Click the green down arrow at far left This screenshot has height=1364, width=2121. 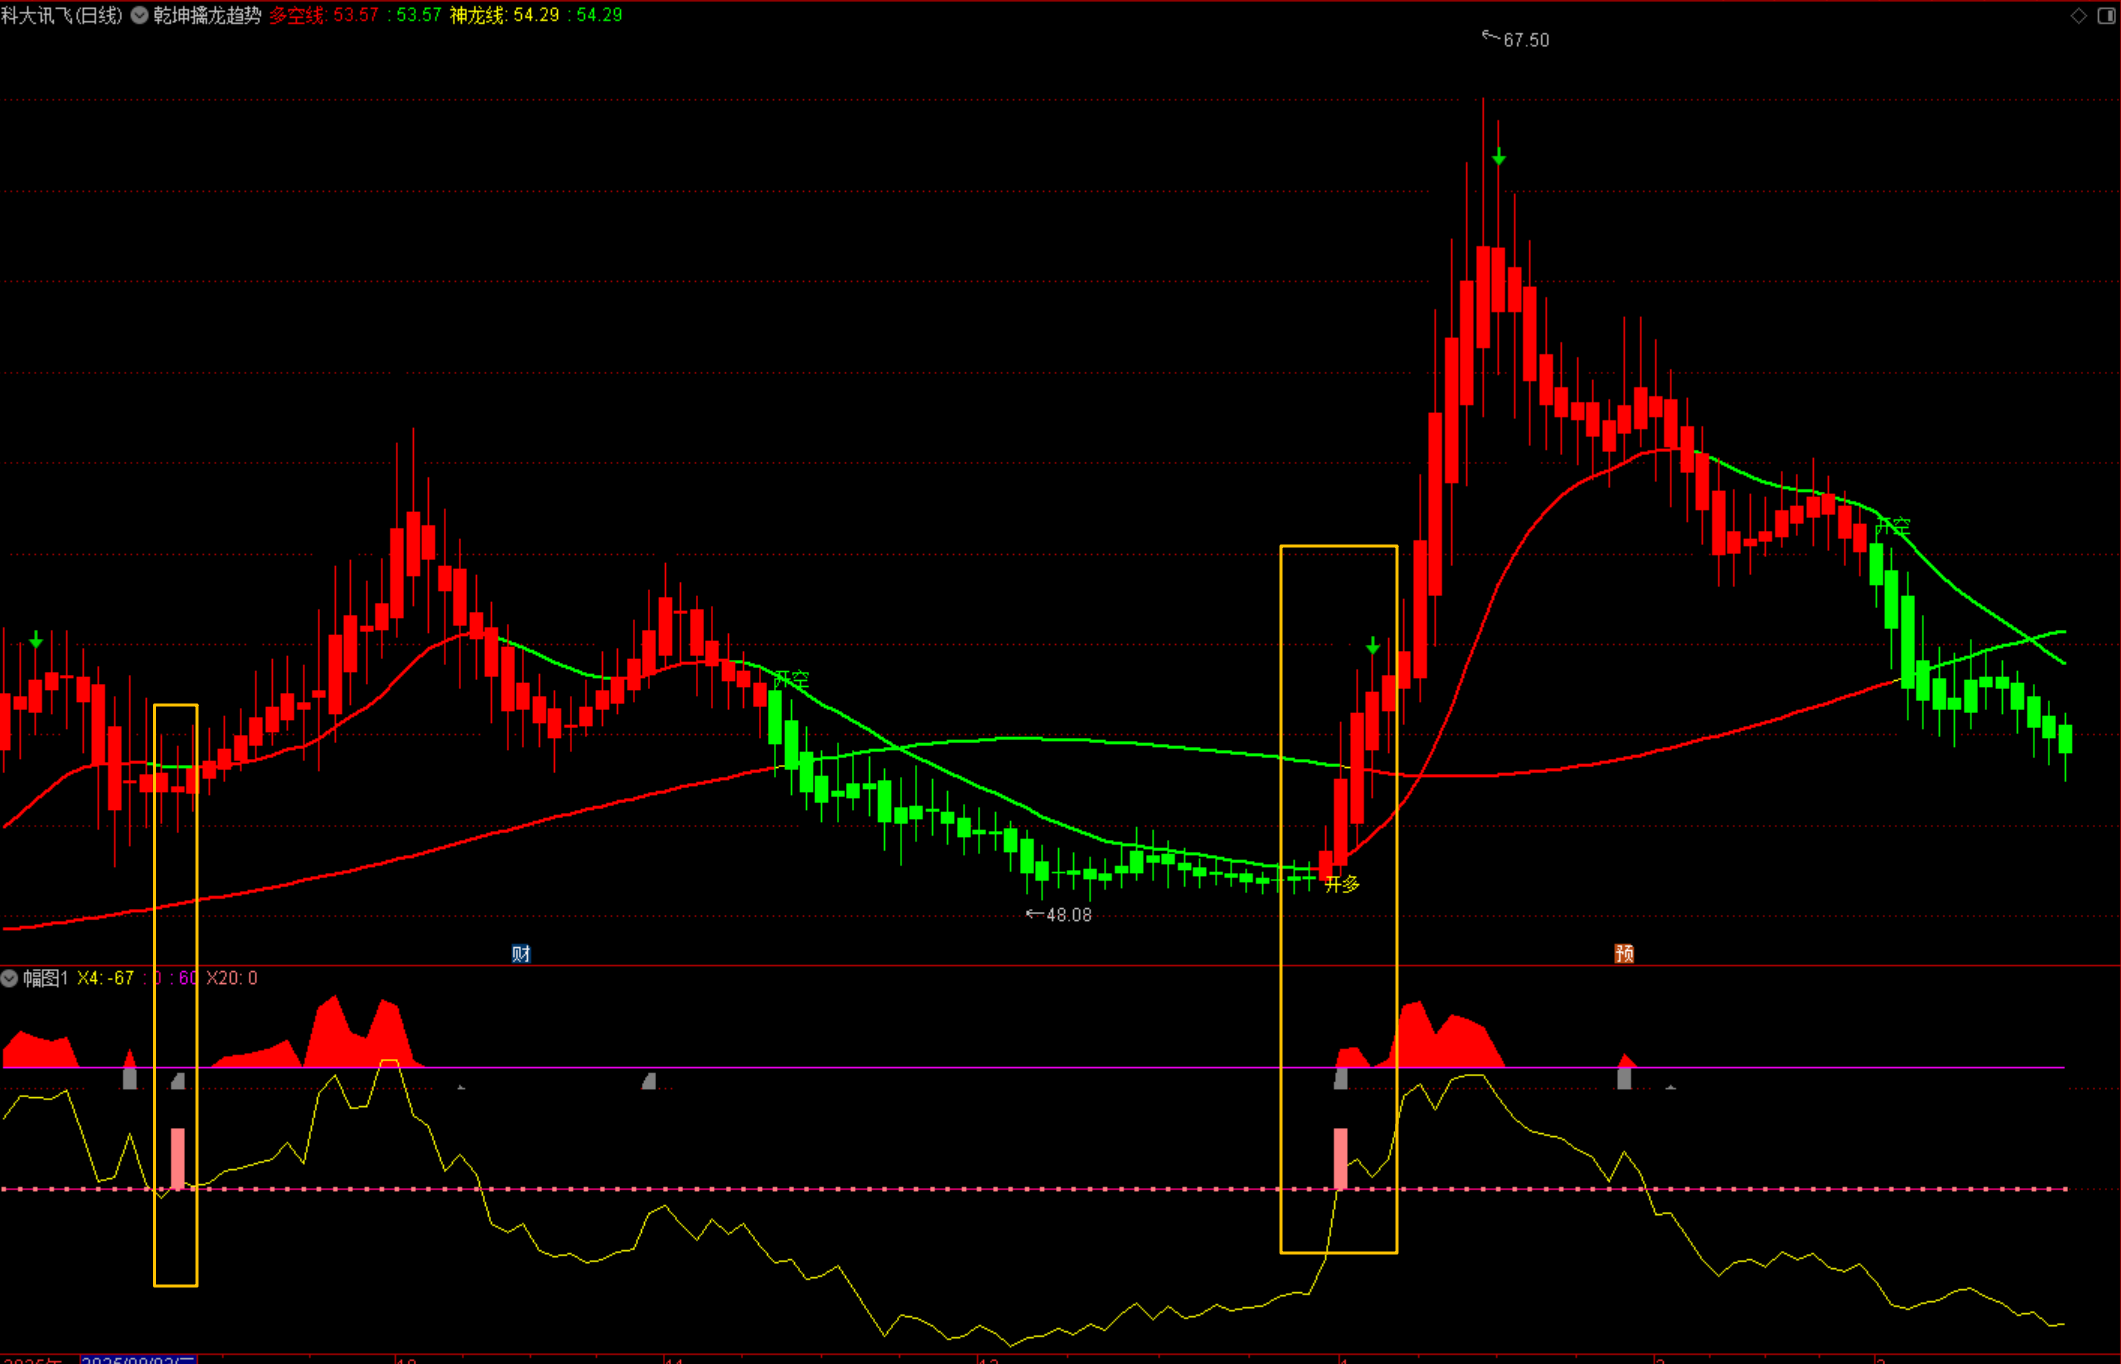pyautogui.click(x=36, y=639)
